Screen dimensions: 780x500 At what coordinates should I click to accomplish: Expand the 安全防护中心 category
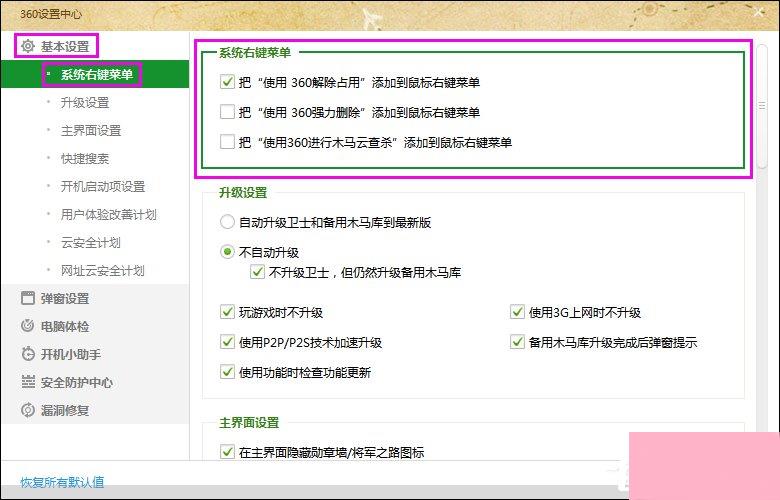tap(77, 382)
